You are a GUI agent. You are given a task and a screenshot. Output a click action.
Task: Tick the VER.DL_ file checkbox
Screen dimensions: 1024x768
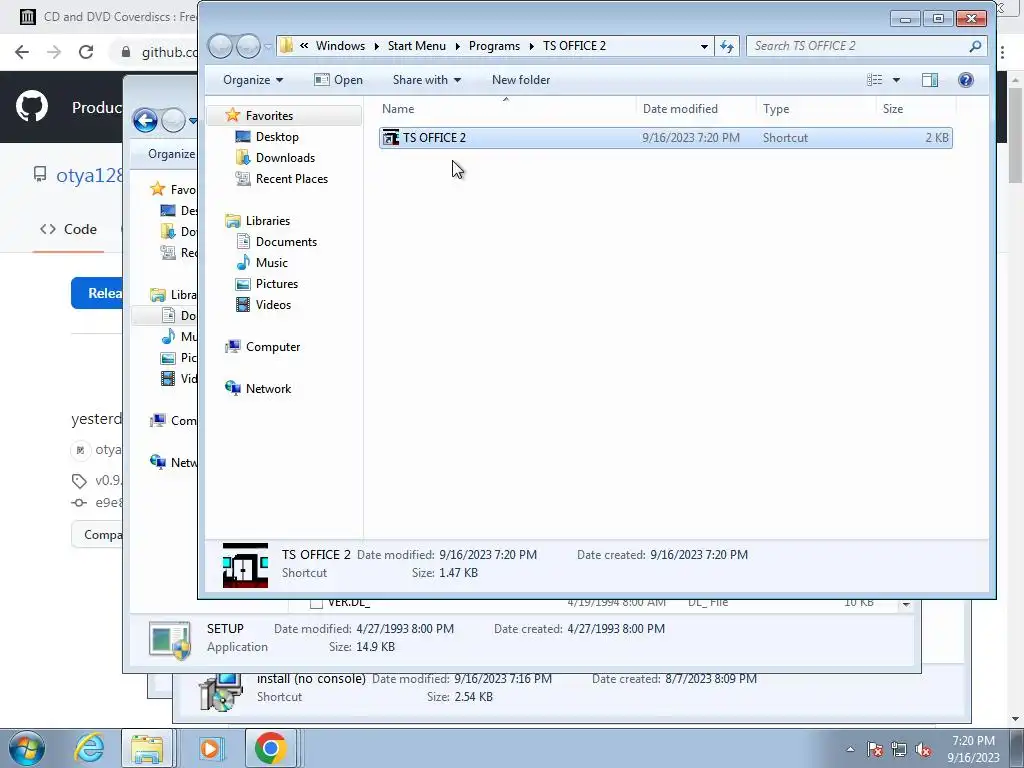(x=316, y=603)
